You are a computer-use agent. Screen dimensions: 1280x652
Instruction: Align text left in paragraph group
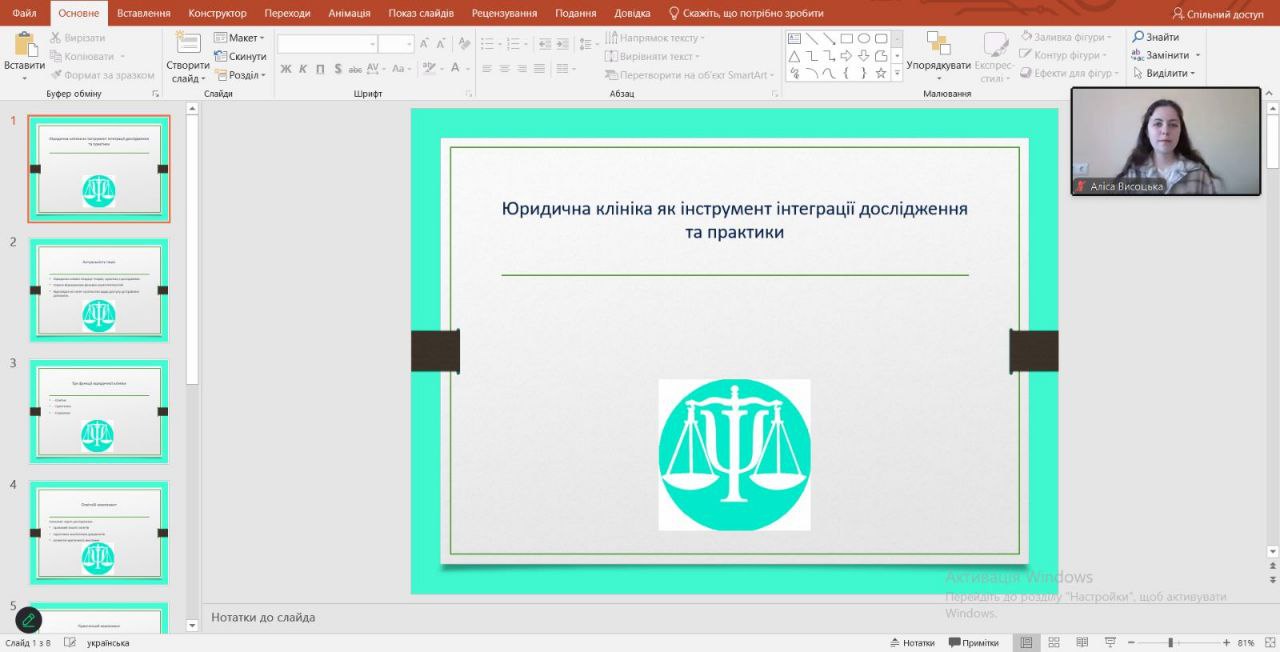pyautogui.click(x=487, y=69)
